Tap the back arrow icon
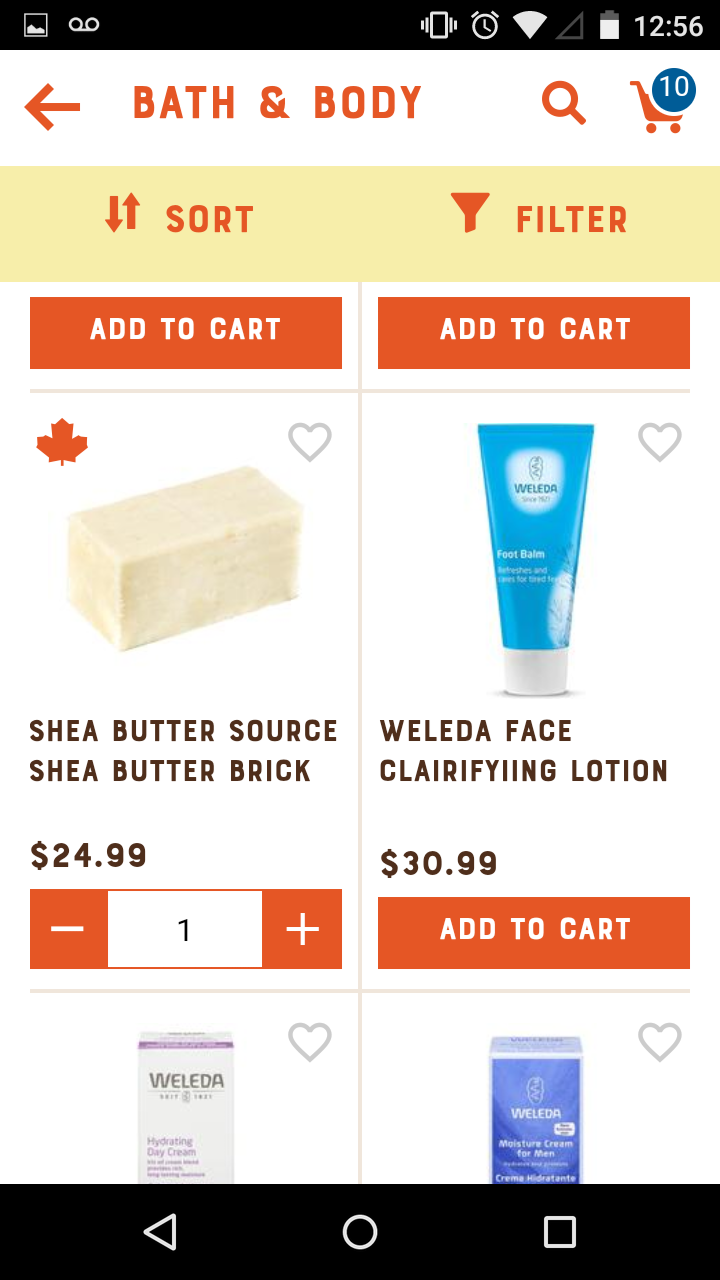The width and height of the screenshot is (720, 1280). 52,105
